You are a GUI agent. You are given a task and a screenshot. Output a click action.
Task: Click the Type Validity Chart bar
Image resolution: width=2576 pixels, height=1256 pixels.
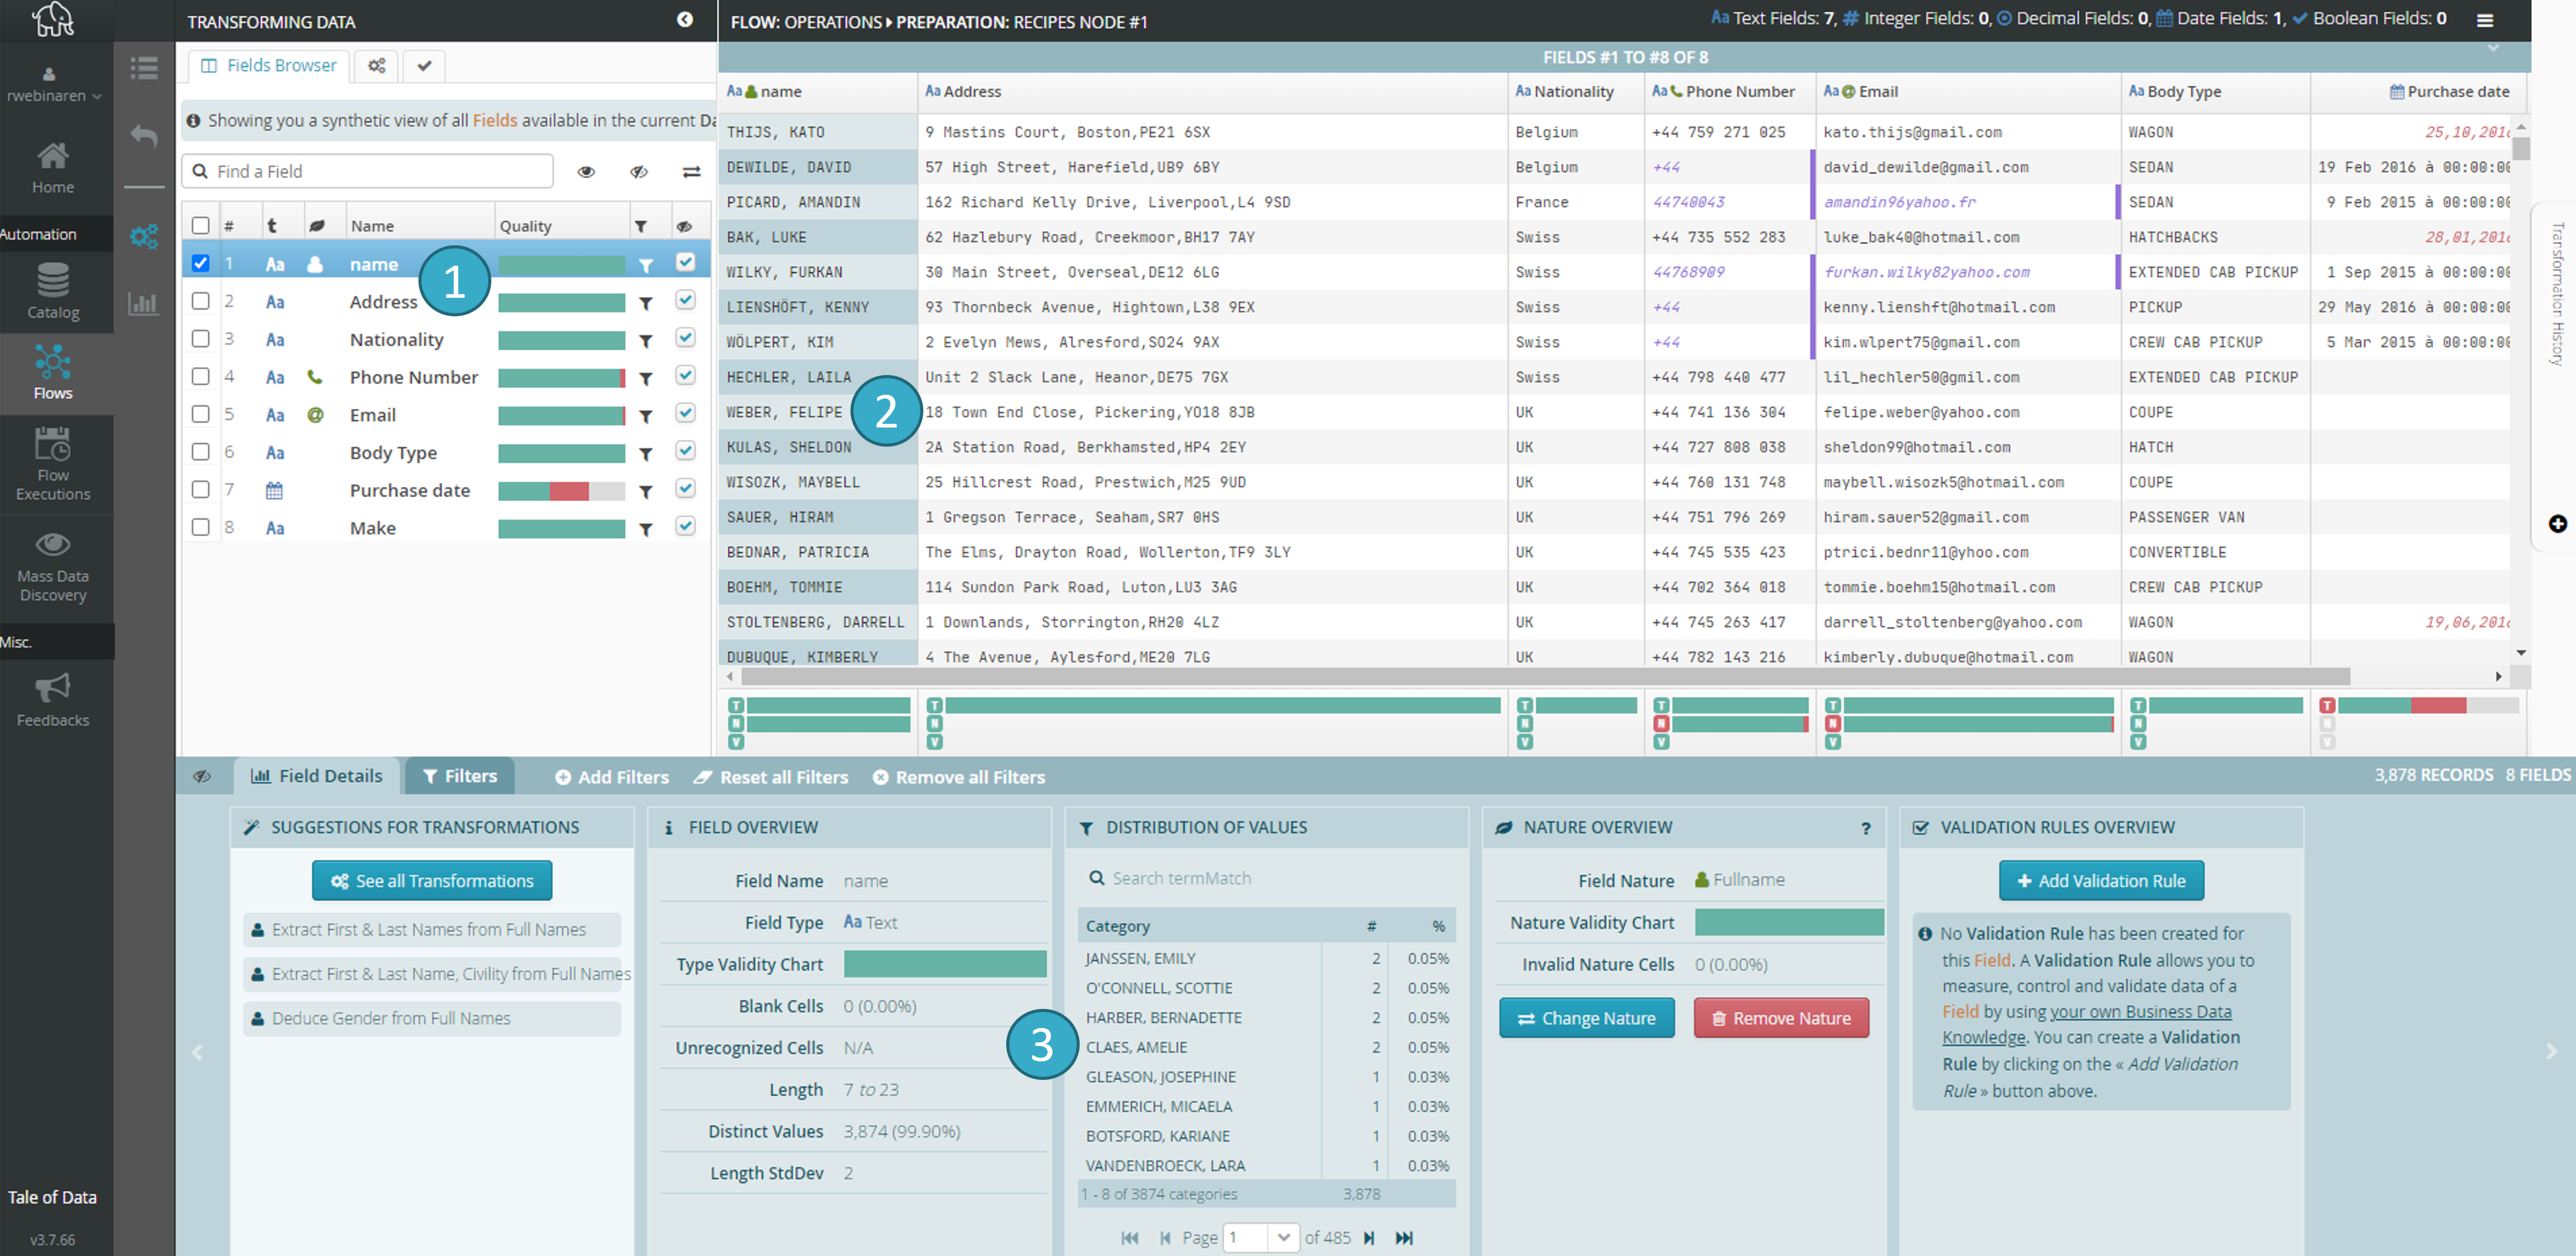pos(945,965)
